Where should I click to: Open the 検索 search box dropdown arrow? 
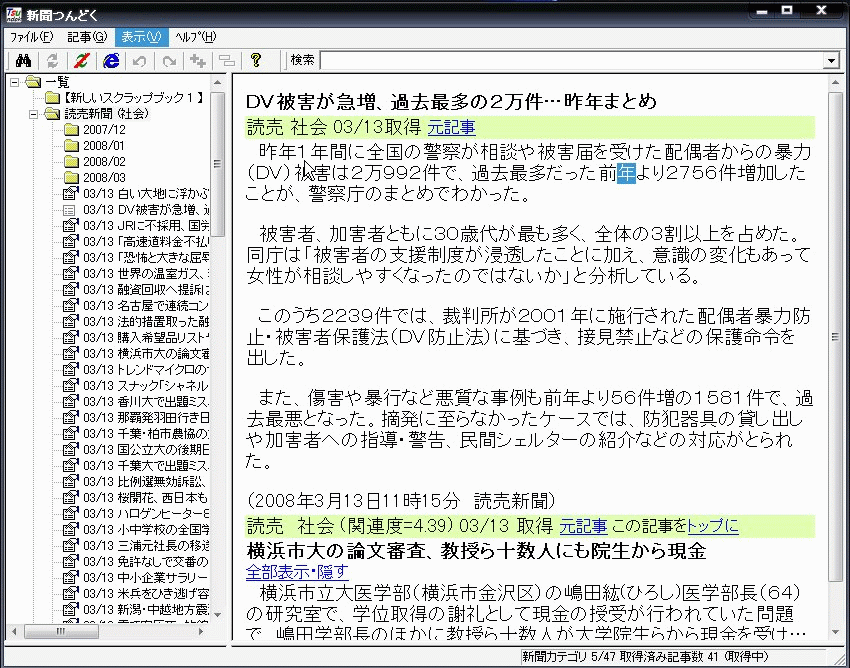coord(831,61)
